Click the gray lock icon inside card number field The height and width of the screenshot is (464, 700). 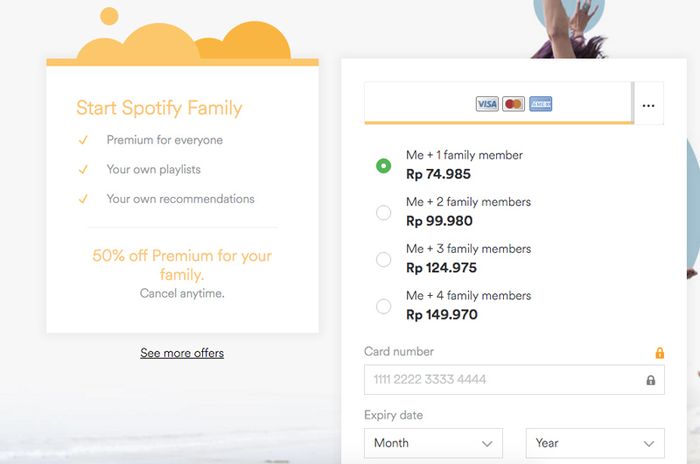(x=650, y=380)
